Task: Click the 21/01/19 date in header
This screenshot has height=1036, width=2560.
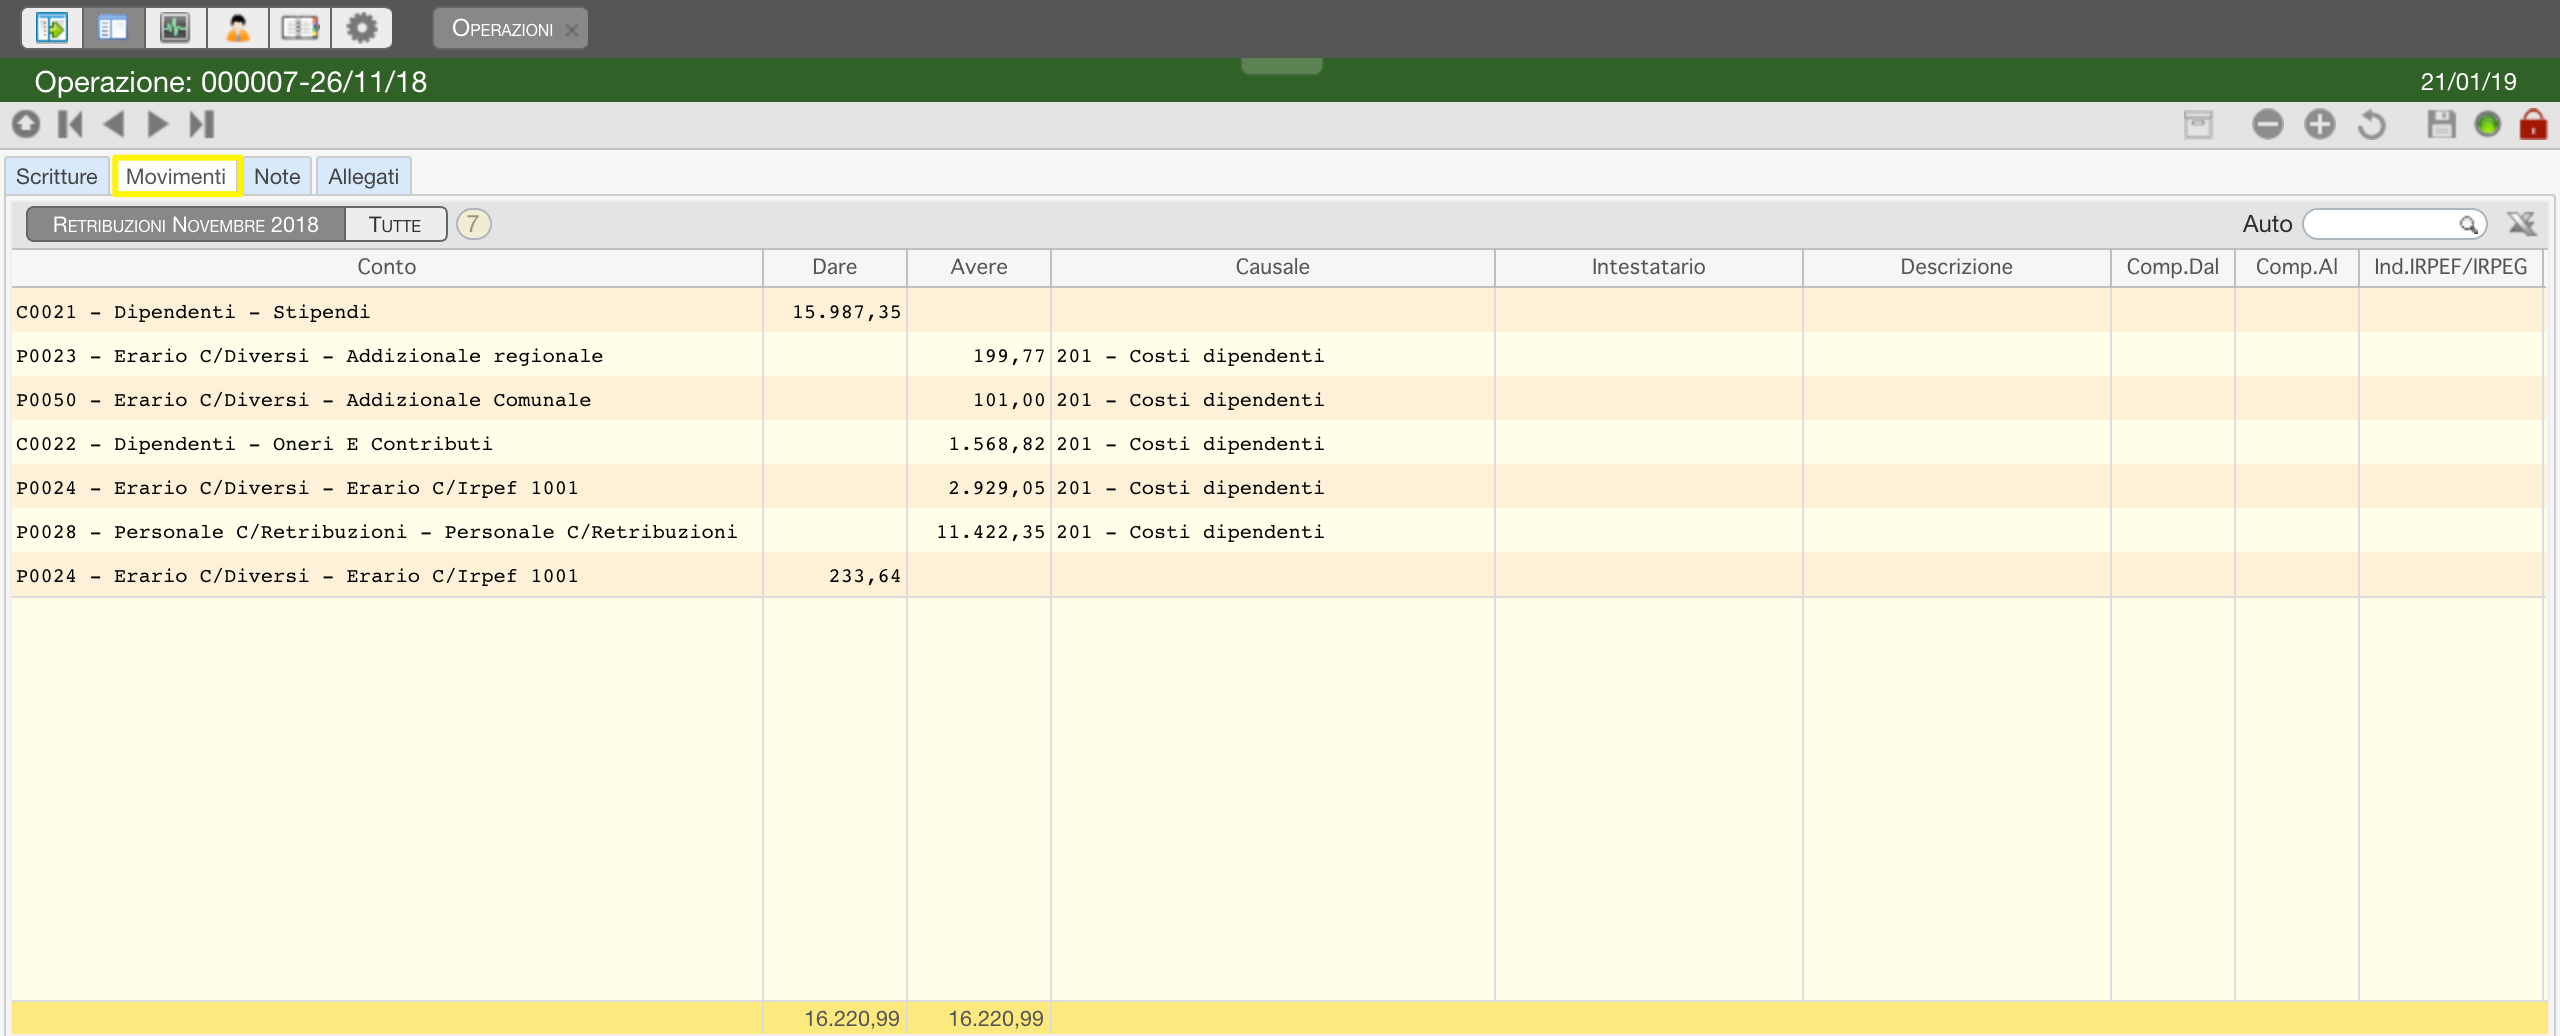Action: pos(2468,82)
